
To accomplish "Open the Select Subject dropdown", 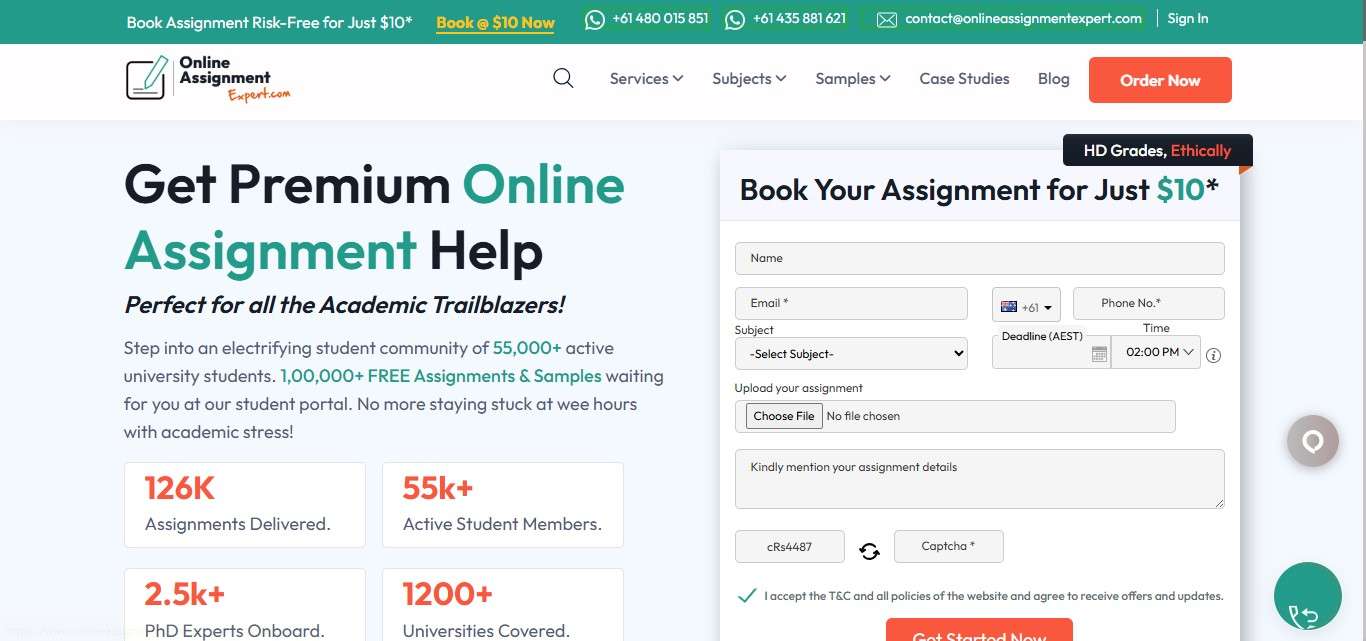I will [x=851, y=353].
